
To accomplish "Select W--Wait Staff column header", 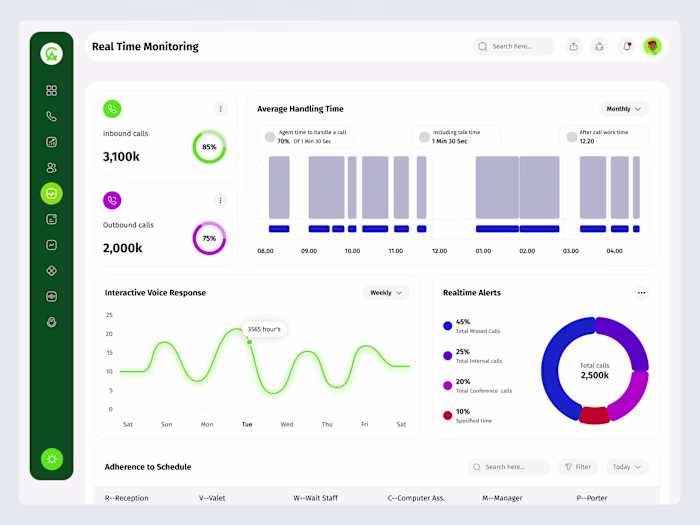I will [x=316, y=498].
